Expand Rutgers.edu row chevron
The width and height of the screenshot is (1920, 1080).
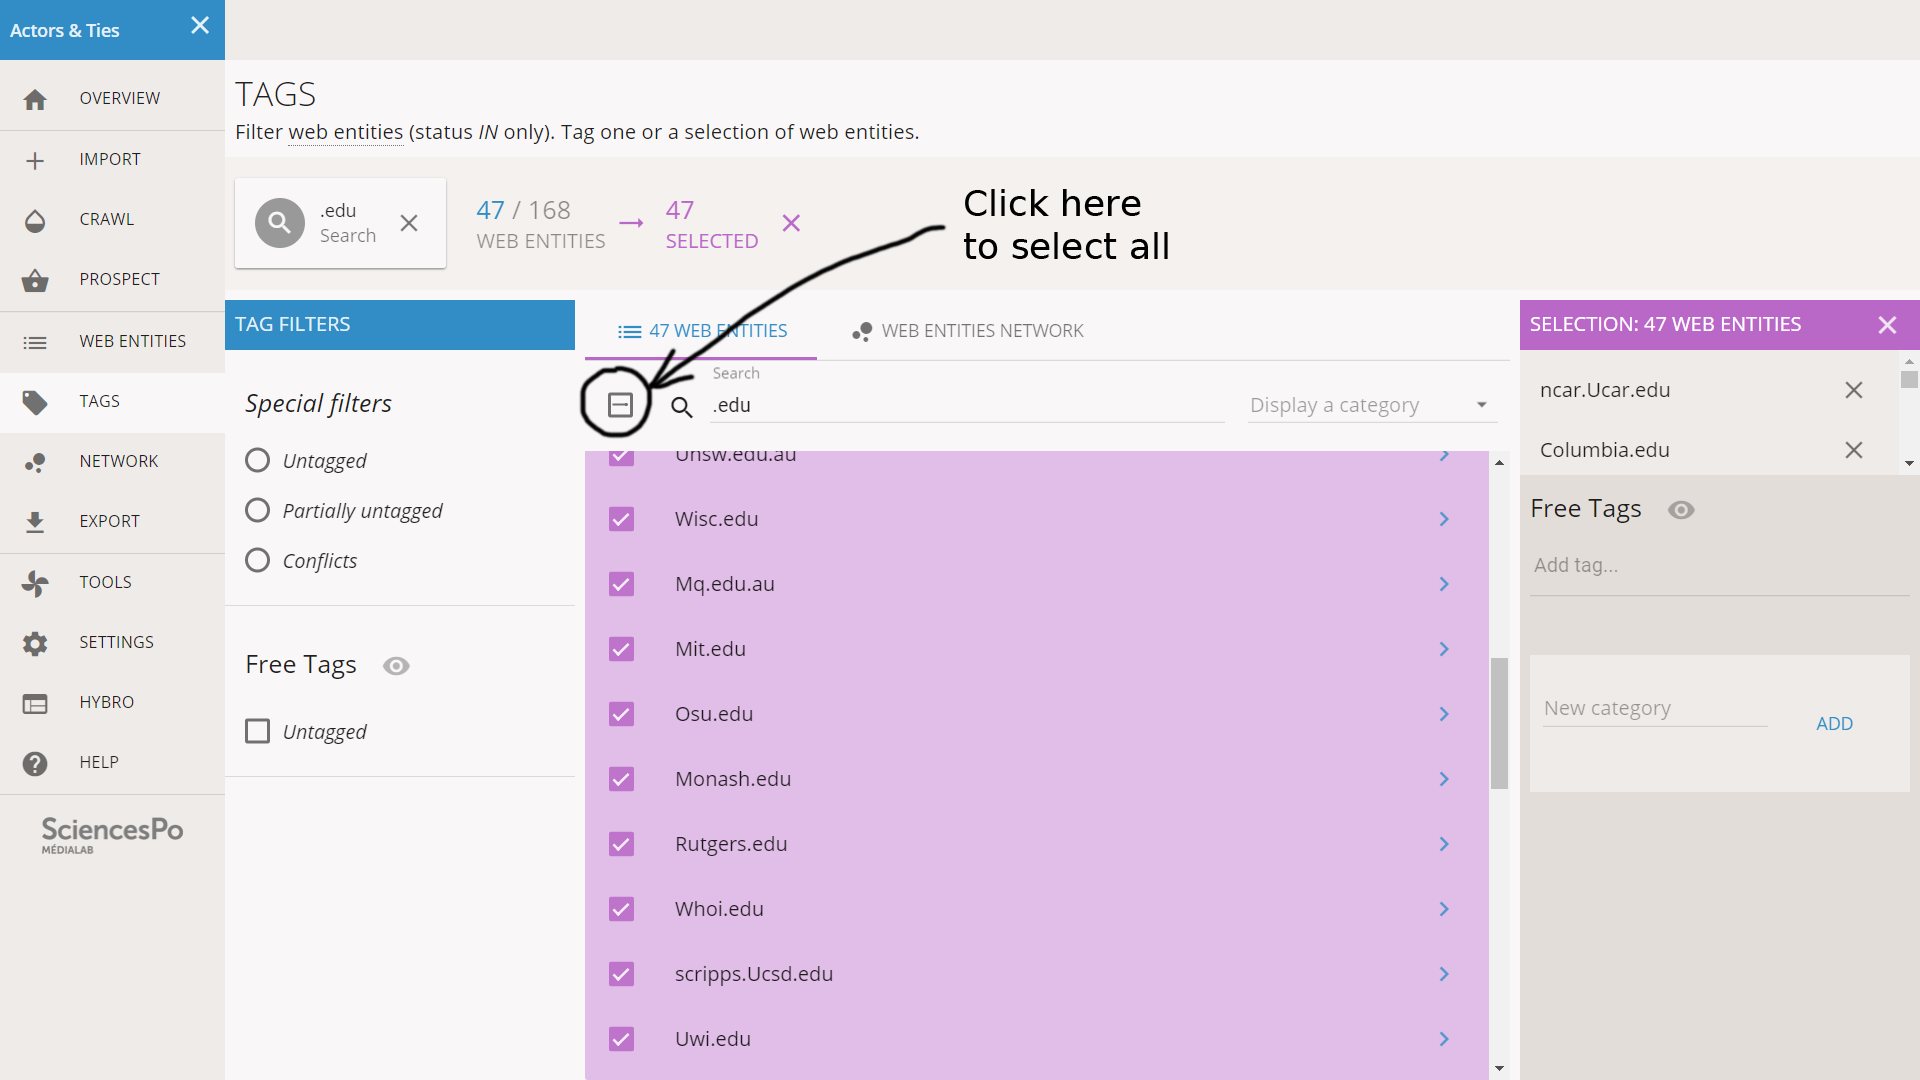pos(1444,844)
